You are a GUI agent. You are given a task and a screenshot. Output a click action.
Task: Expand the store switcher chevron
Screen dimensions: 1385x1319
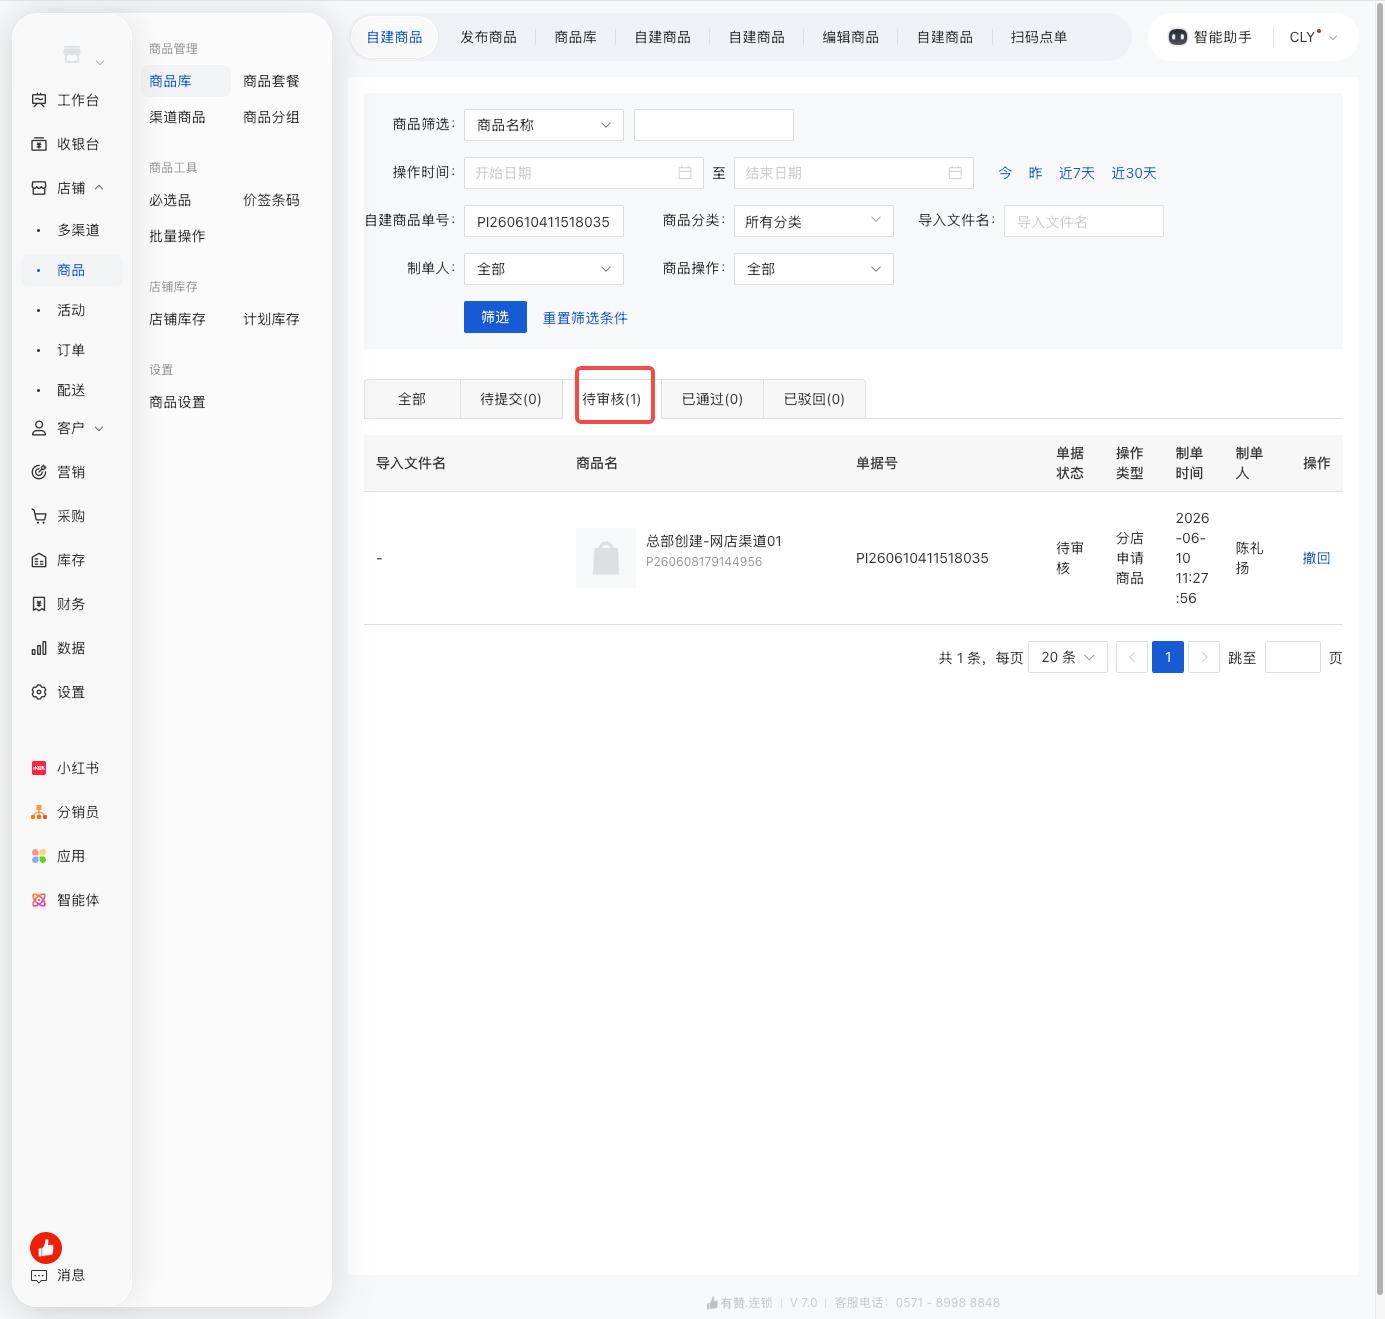coord(100,63)
